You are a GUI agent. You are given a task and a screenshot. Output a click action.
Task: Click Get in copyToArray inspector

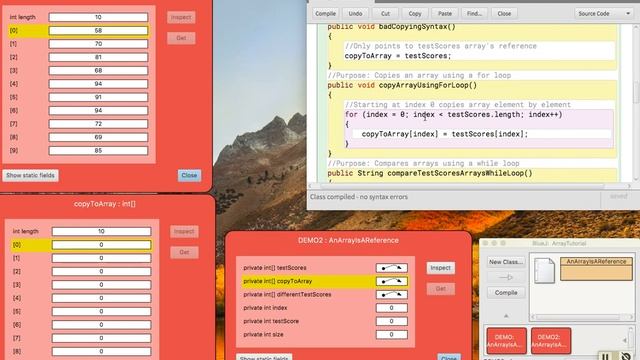(184, 252)
